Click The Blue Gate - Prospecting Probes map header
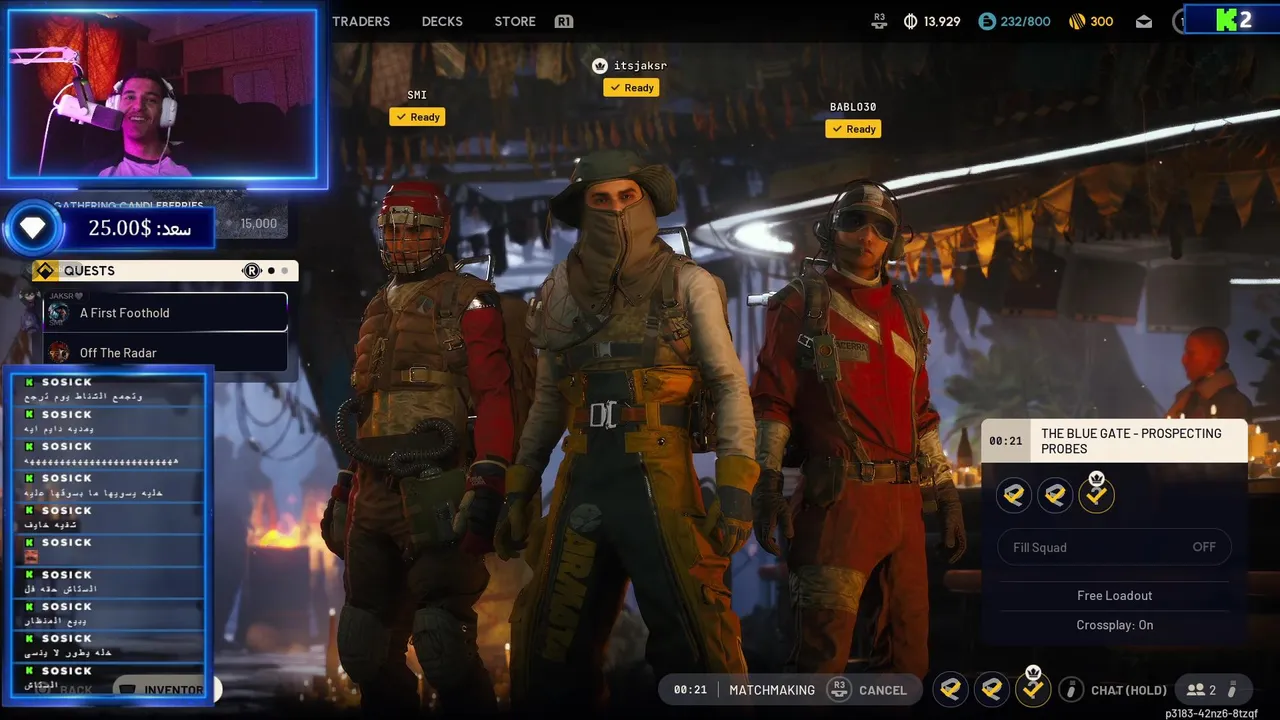Image resolution: width=1280 pixels, height=720 pixels. pyautogui.click(x=1115, y=441)
